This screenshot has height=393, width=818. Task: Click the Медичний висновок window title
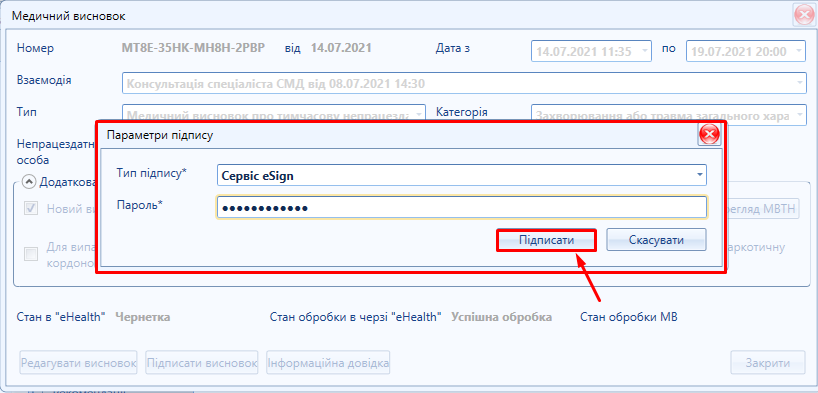pyautogui.click(x=68, y=16)
